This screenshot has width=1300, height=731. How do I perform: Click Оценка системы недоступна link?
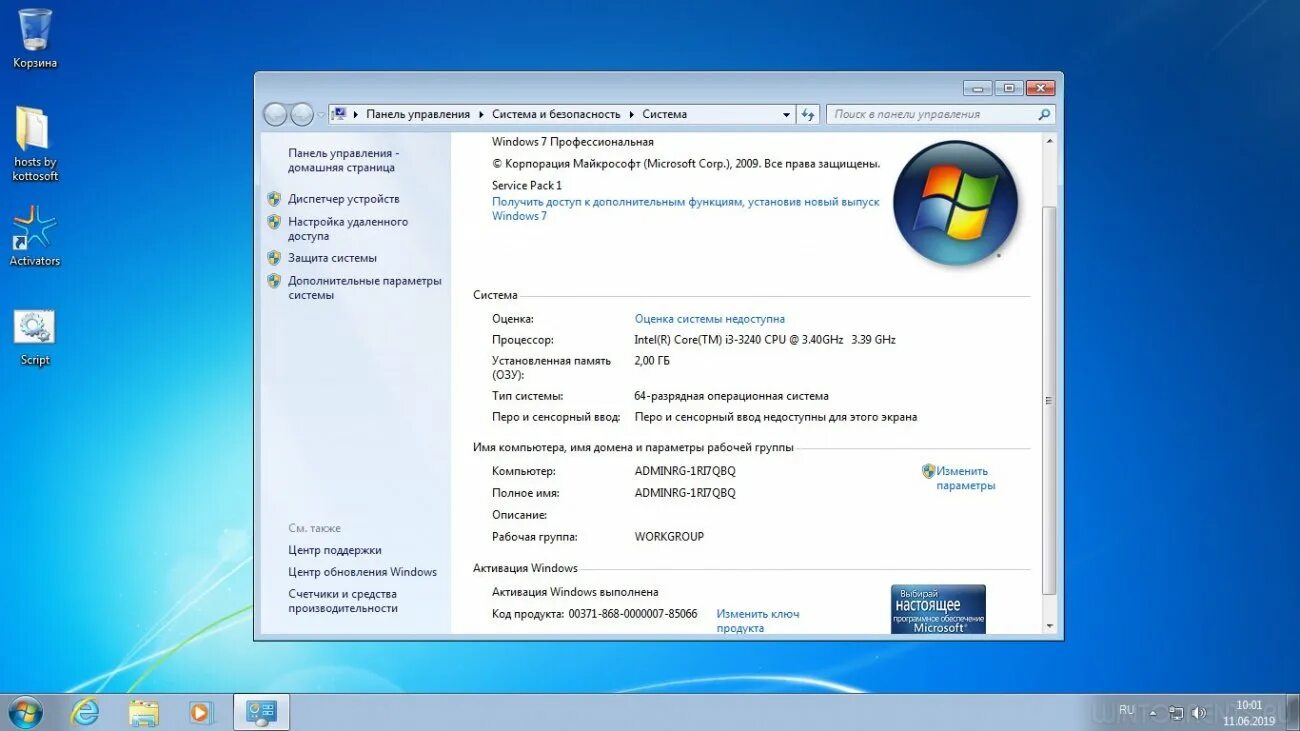709,319
